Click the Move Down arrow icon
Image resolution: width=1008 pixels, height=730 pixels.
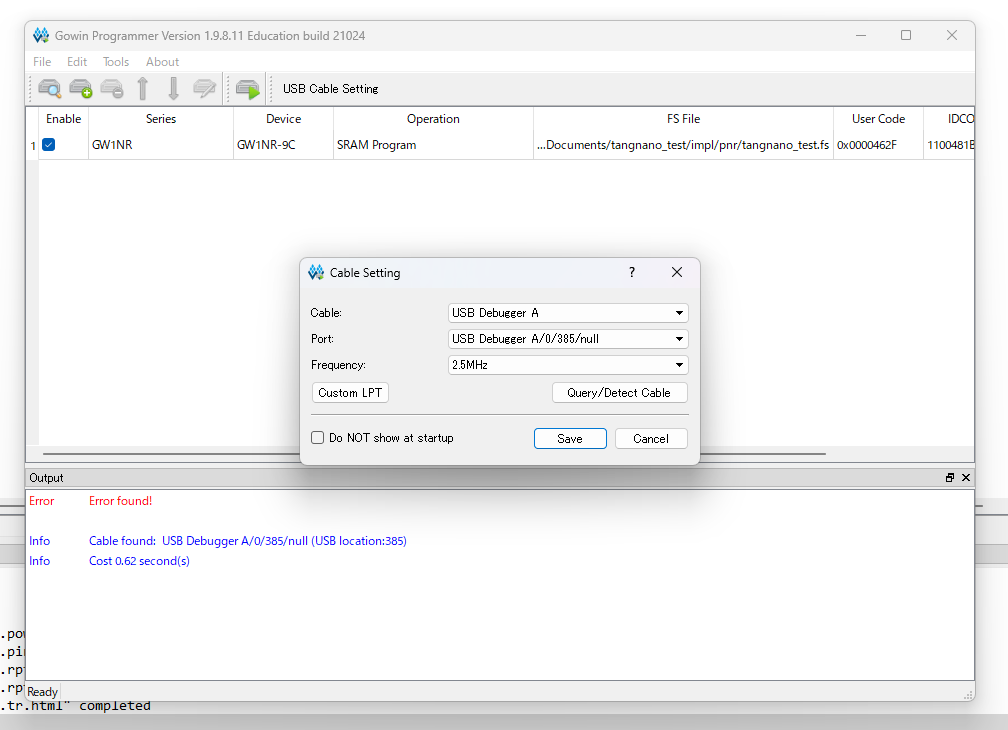174,89
